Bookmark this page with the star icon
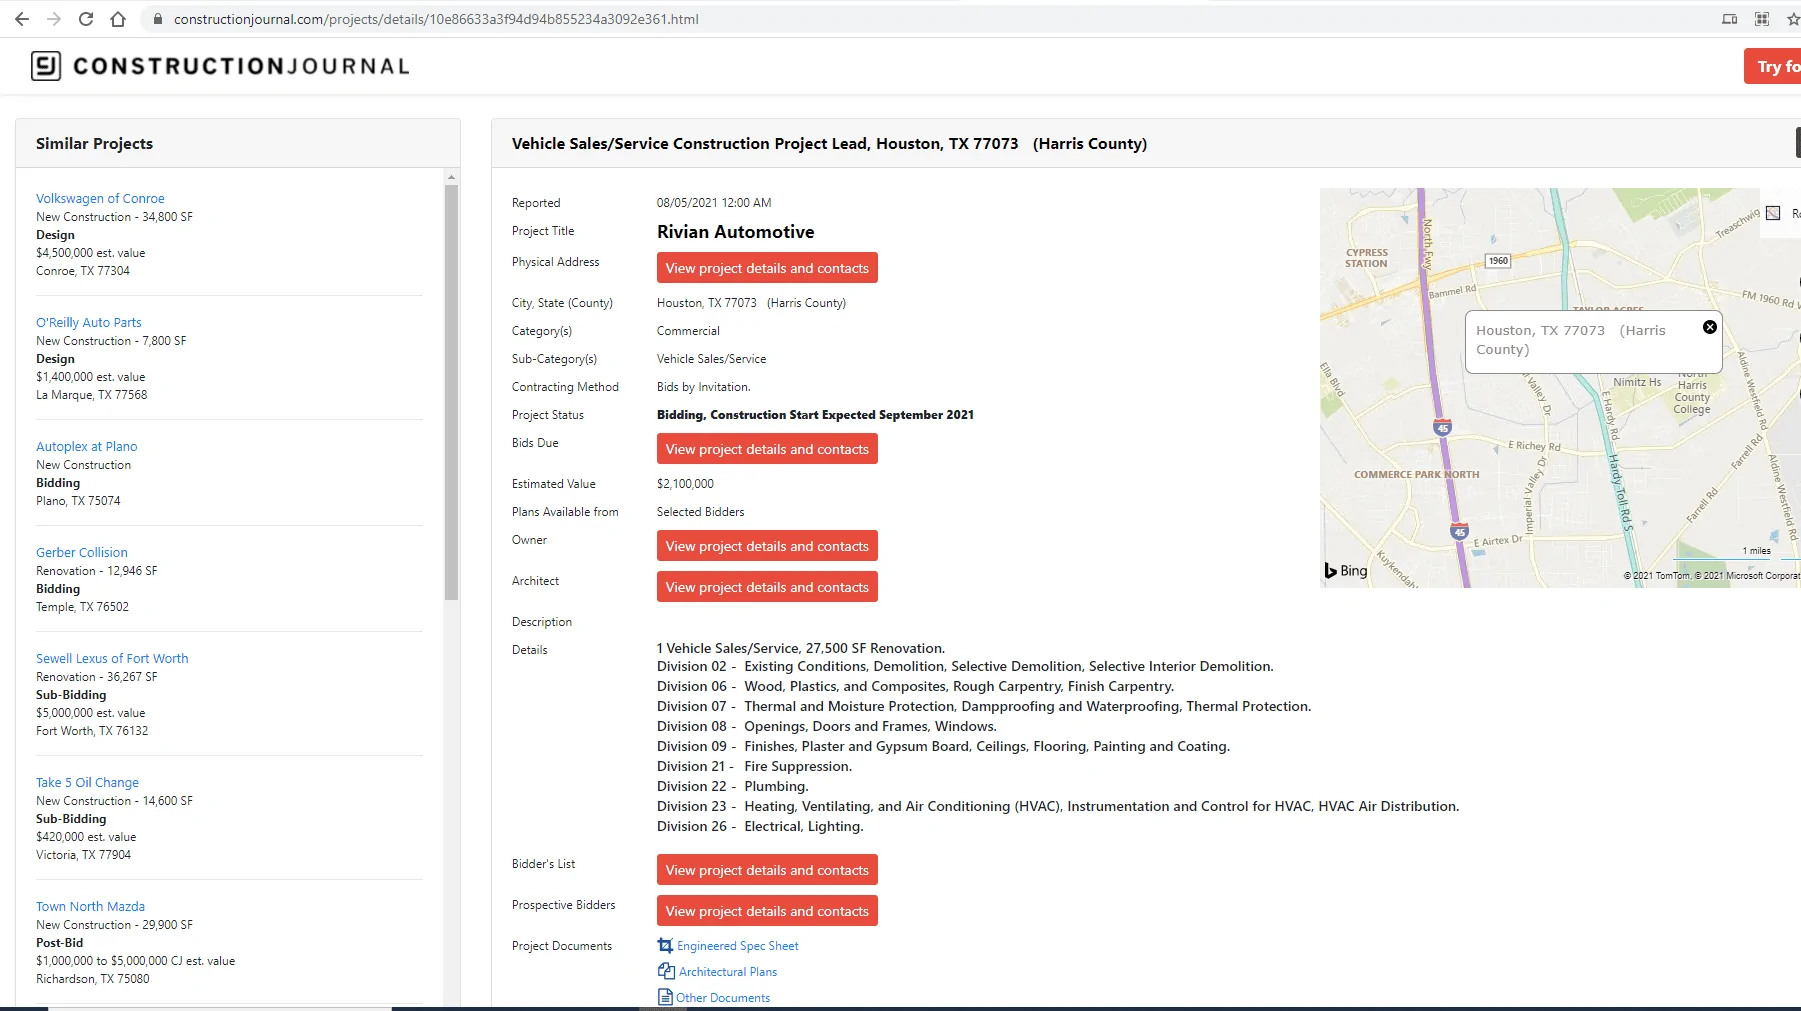This screenshot has width=1801, height=1011. [x=1793, y=19]
